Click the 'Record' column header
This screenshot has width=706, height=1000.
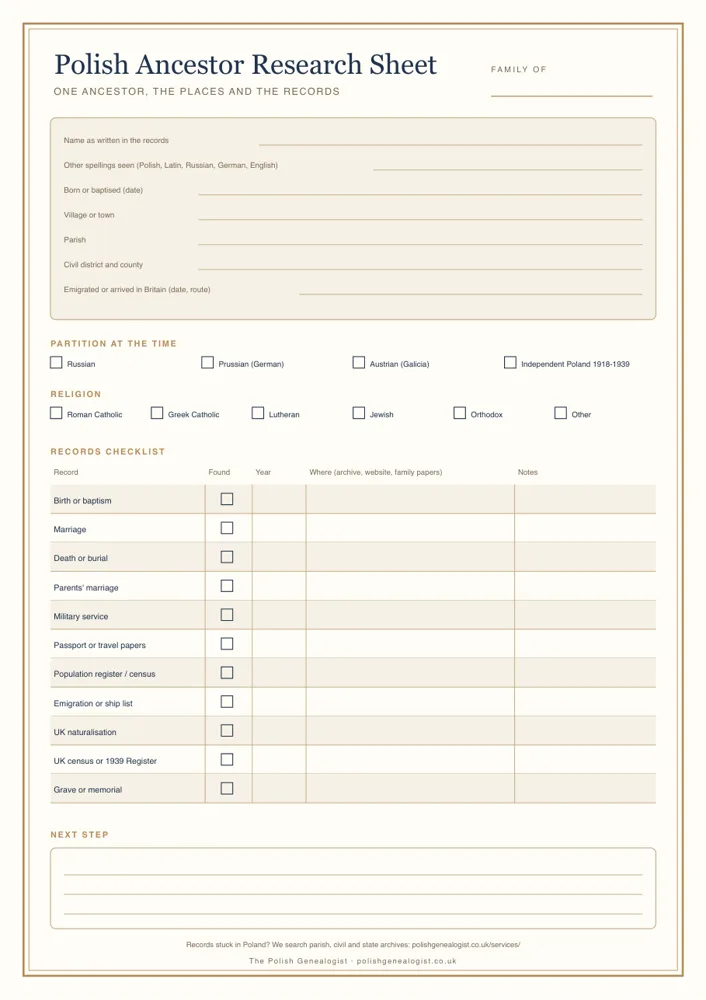point(66,472)
